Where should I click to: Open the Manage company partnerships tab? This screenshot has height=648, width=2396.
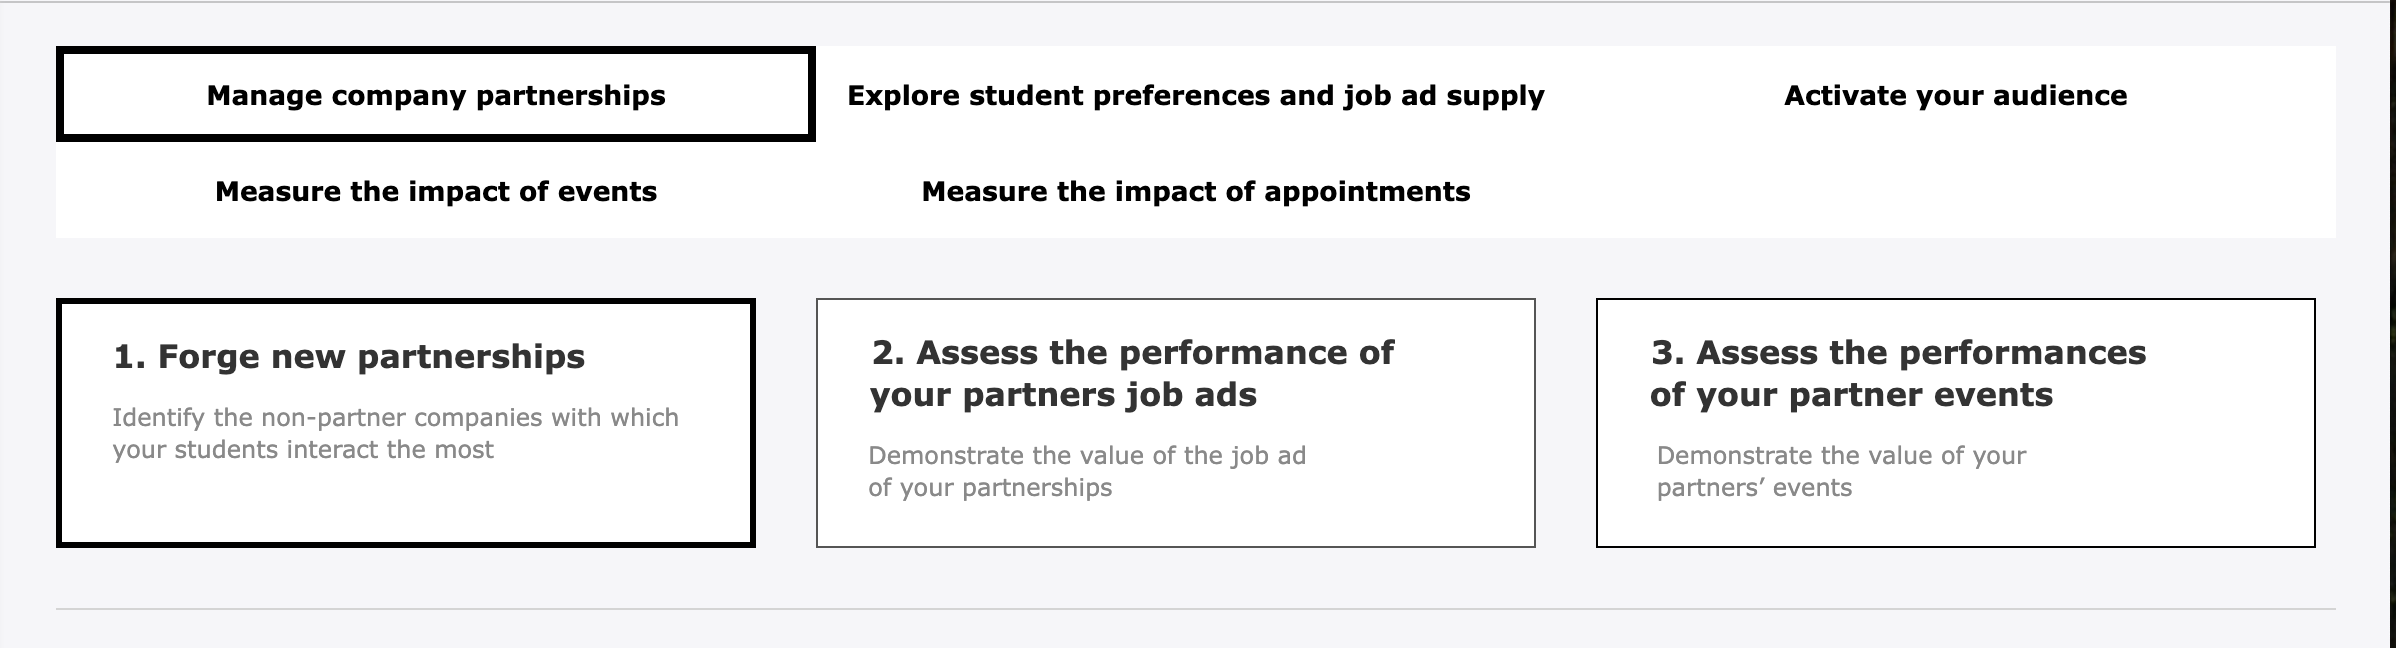[x=436, y=95]
